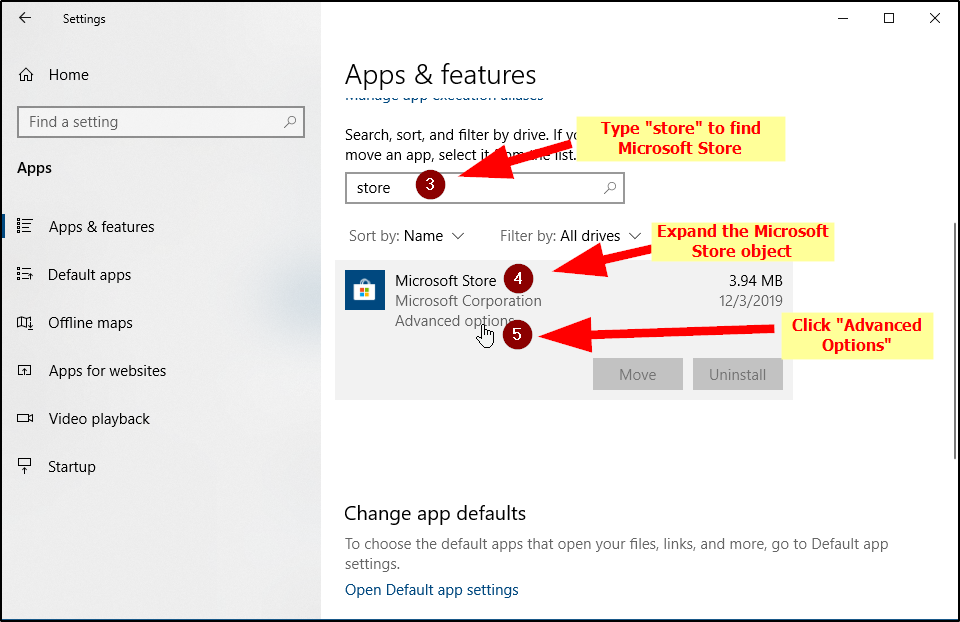Click the Change app defaults heading

coord(435,513)
